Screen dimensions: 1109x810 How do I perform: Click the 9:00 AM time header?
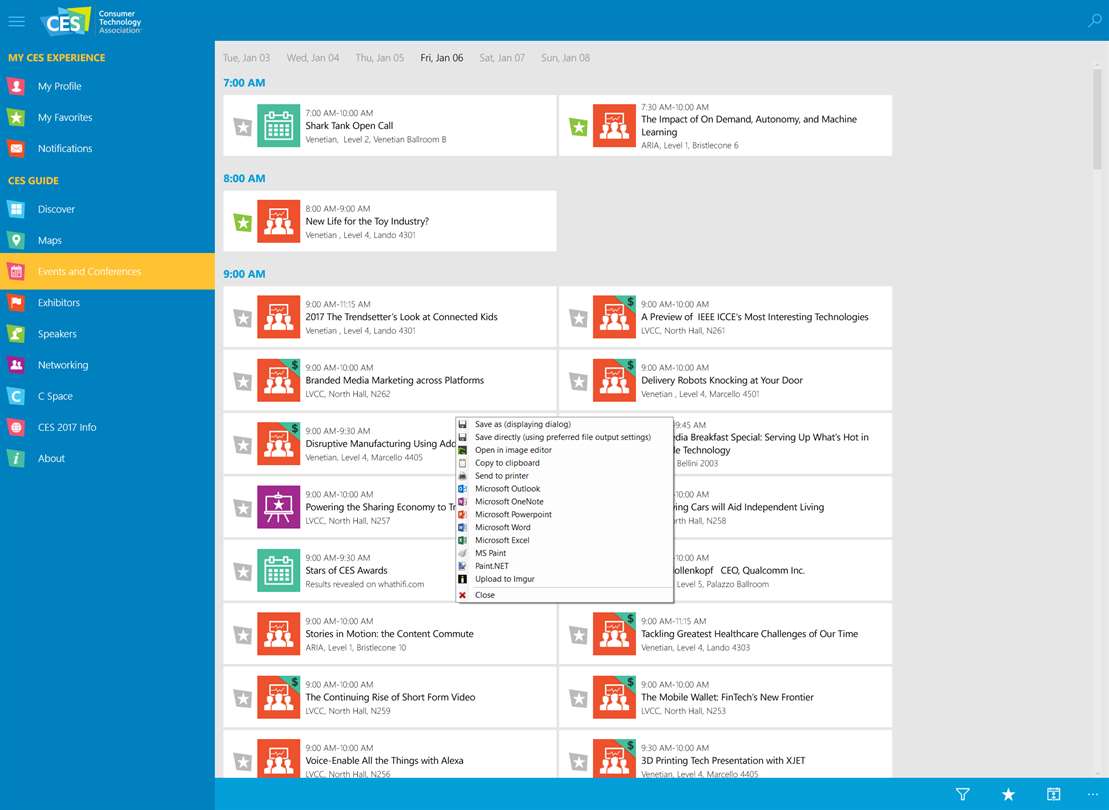pos(244,274)
